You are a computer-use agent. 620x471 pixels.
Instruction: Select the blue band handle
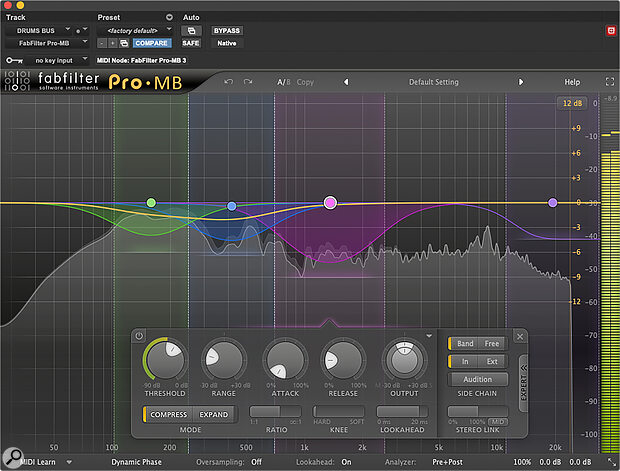point(232,206)
